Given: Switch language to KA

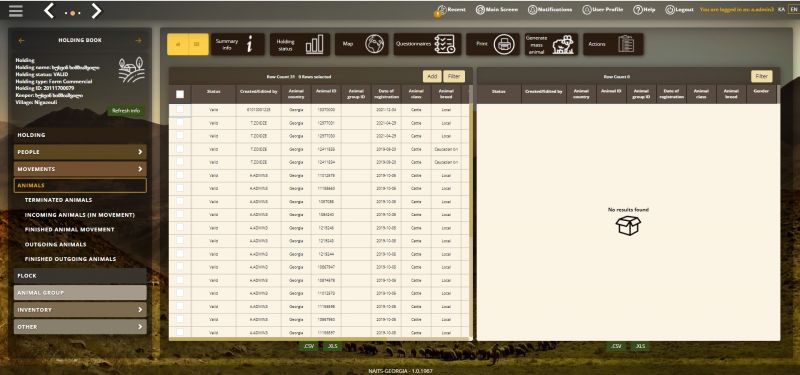Looking at the screenshot, I should [781, 10].
